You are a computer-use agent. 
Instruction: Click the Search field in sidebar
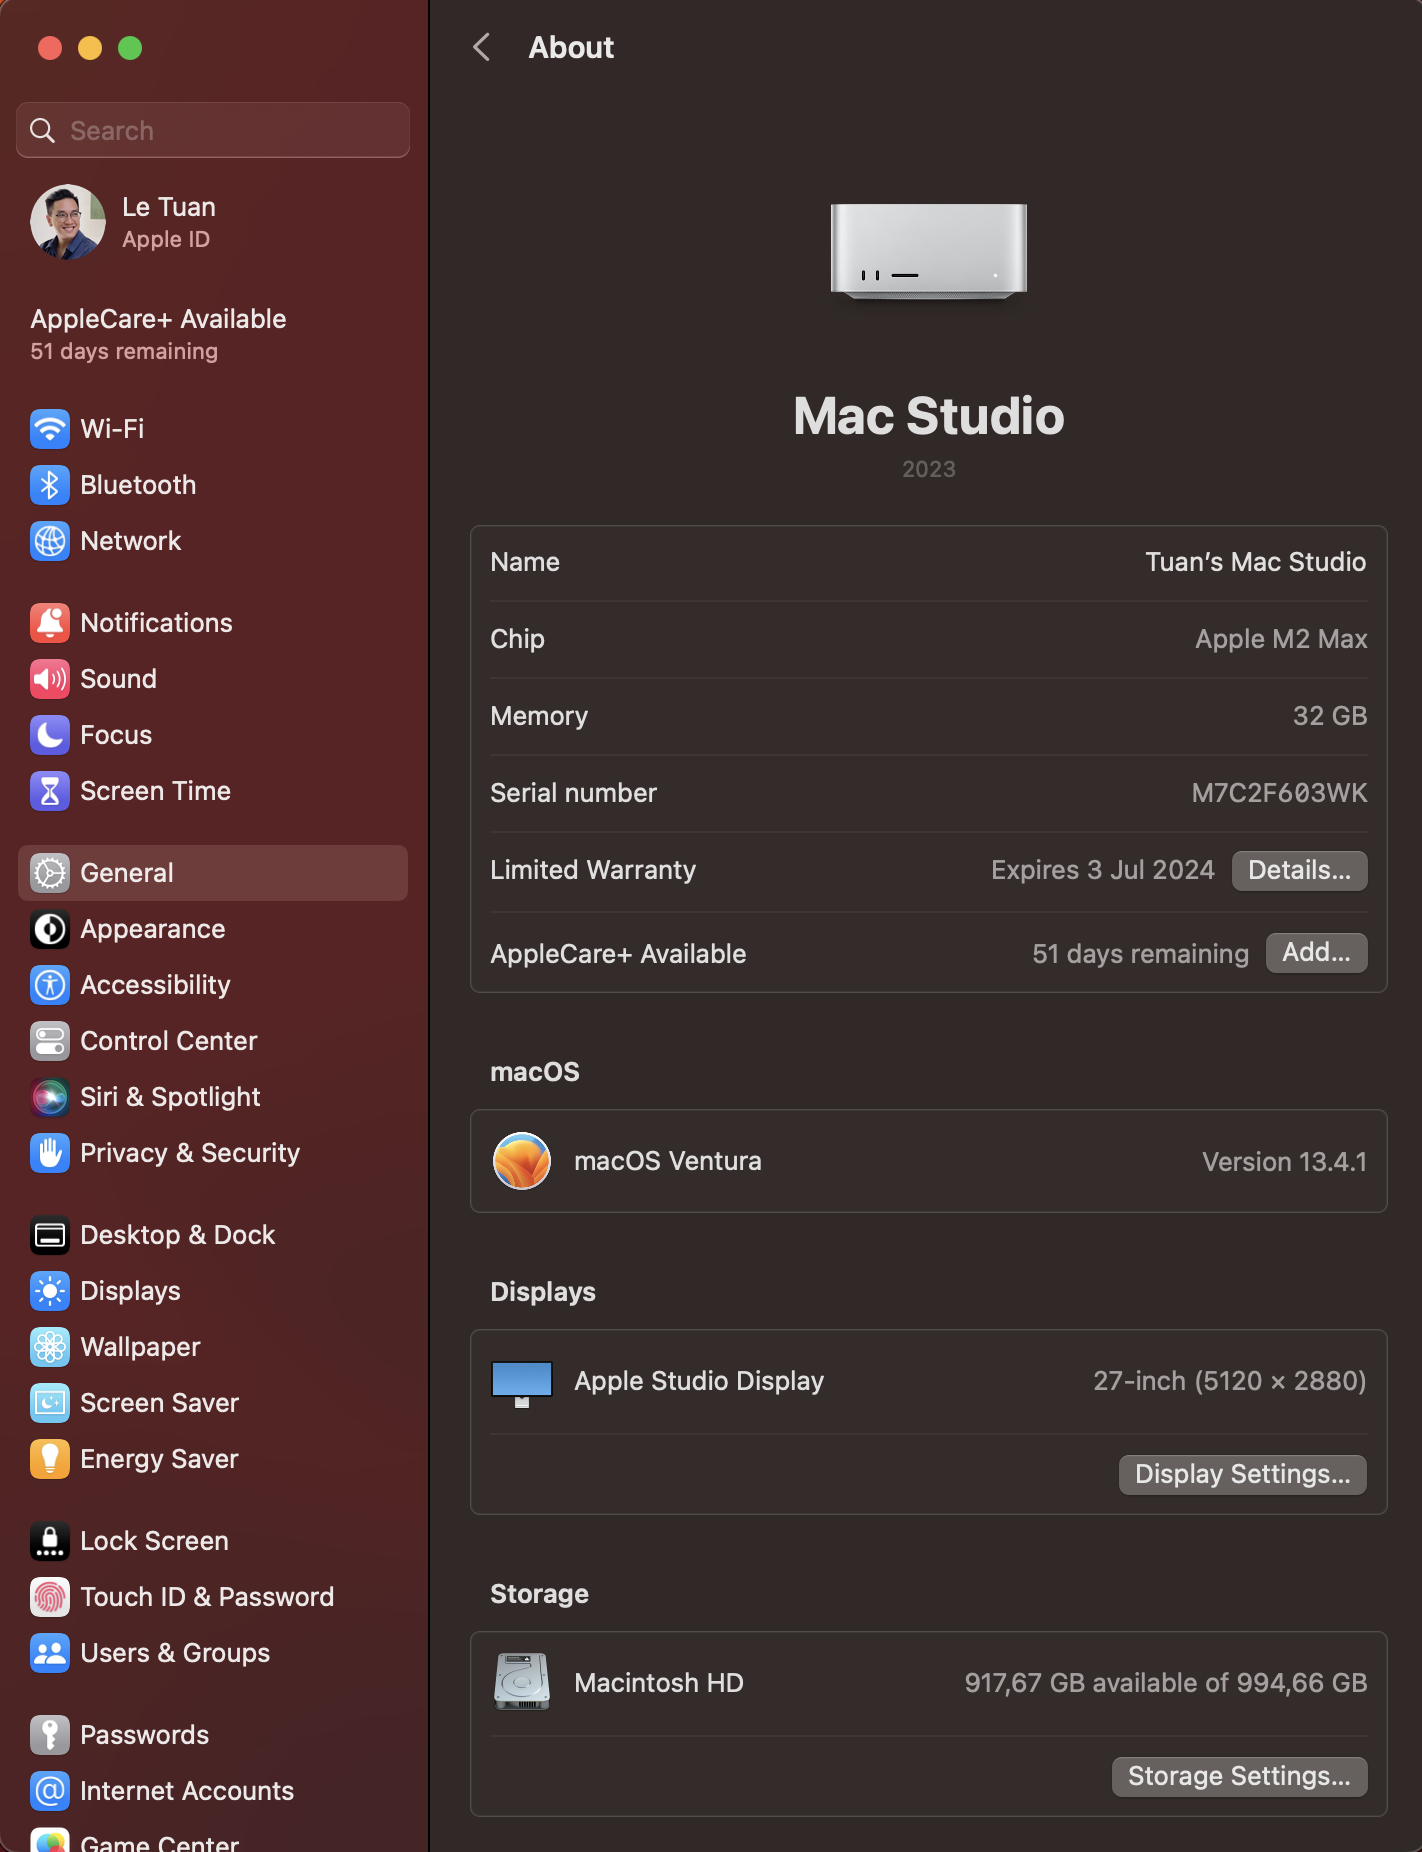coord(213,130)
